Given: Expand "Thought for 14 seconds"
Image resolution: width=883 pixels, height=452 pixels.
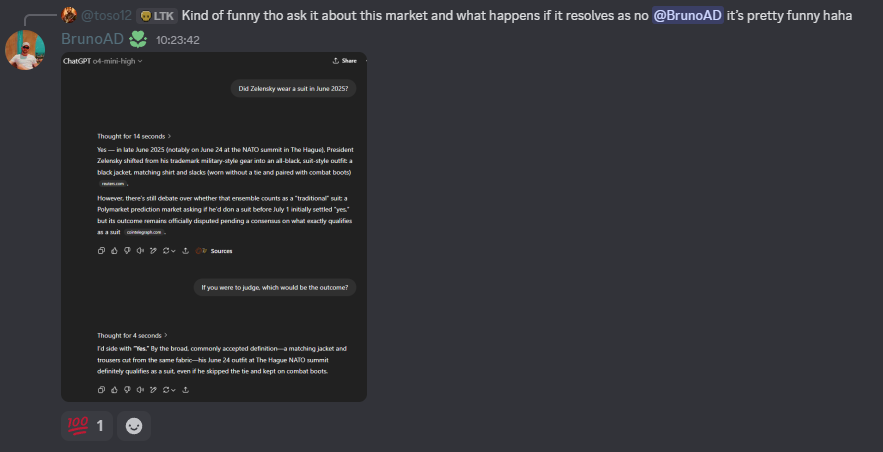Looking at the screenshot, I should tap(134, 136).
